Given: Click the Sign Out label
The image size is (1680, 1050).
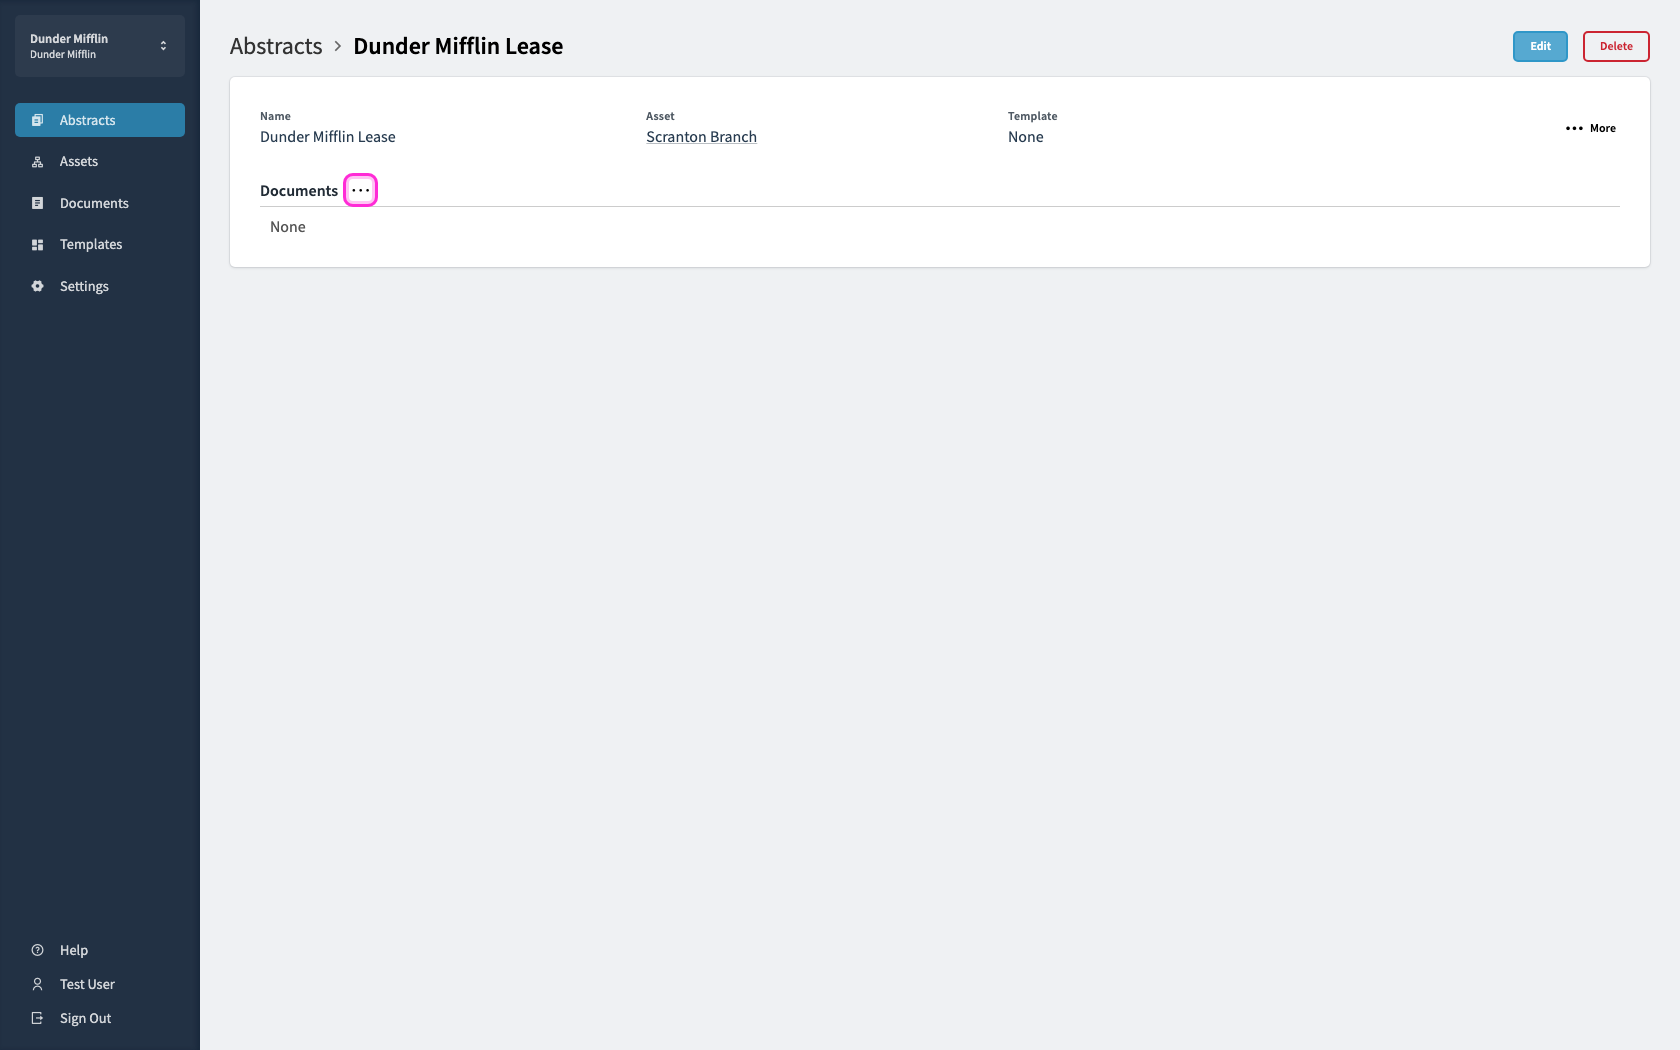Looking at the screenshot, I should click(85, 1018).
